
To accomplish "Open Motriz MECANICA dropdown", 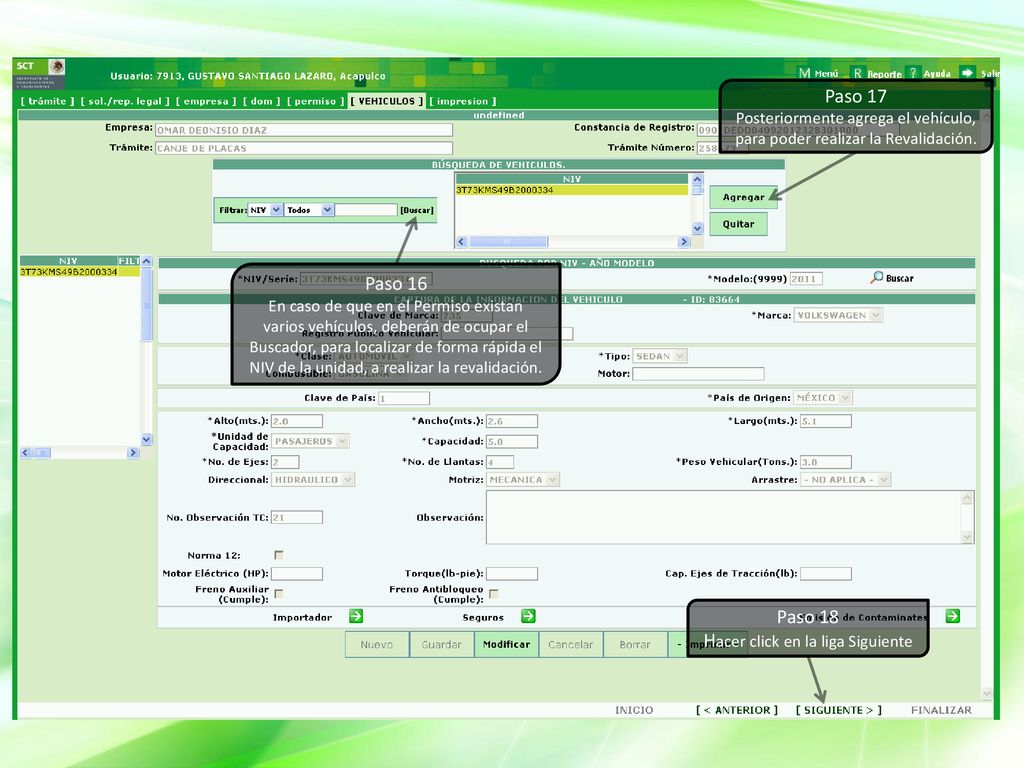I will click(x=522, y=480).
